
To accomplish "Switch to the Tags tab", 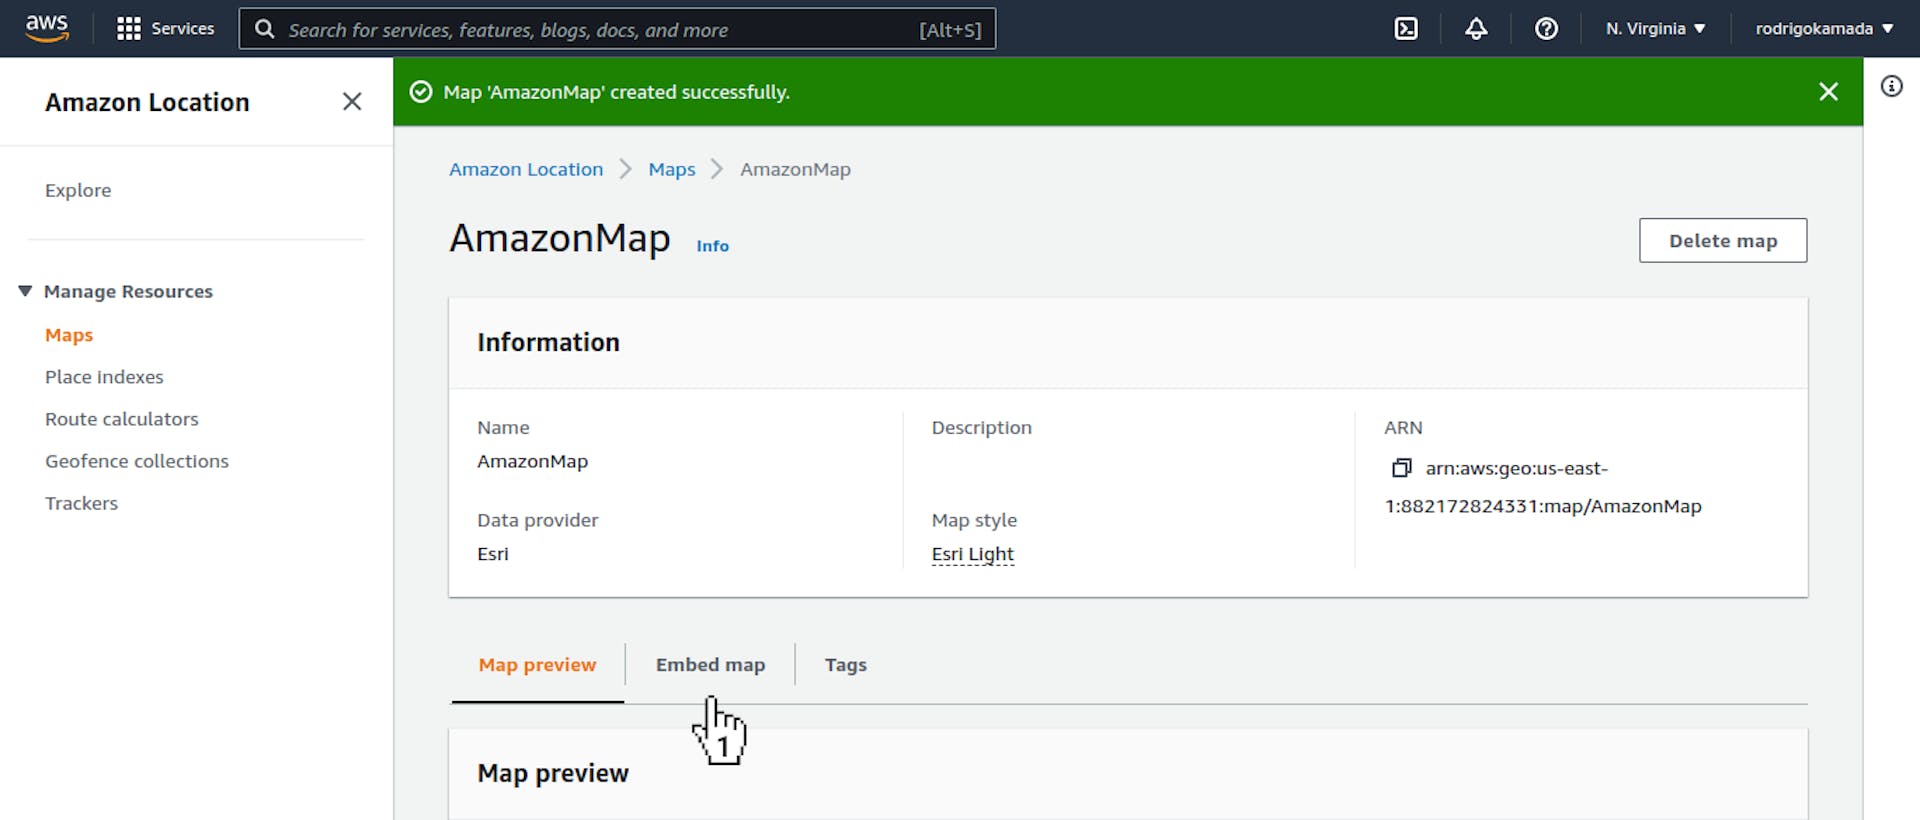I will click(845, 665).
